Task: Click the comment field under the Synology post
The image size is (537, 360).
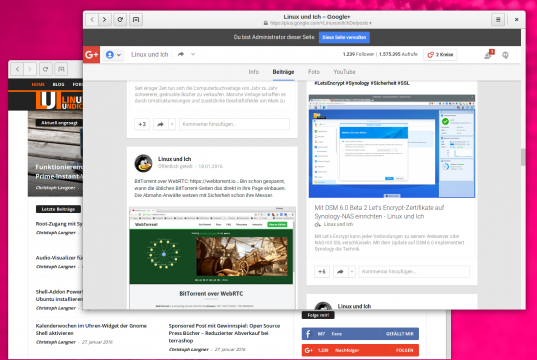Action: [x=414, y=272]
